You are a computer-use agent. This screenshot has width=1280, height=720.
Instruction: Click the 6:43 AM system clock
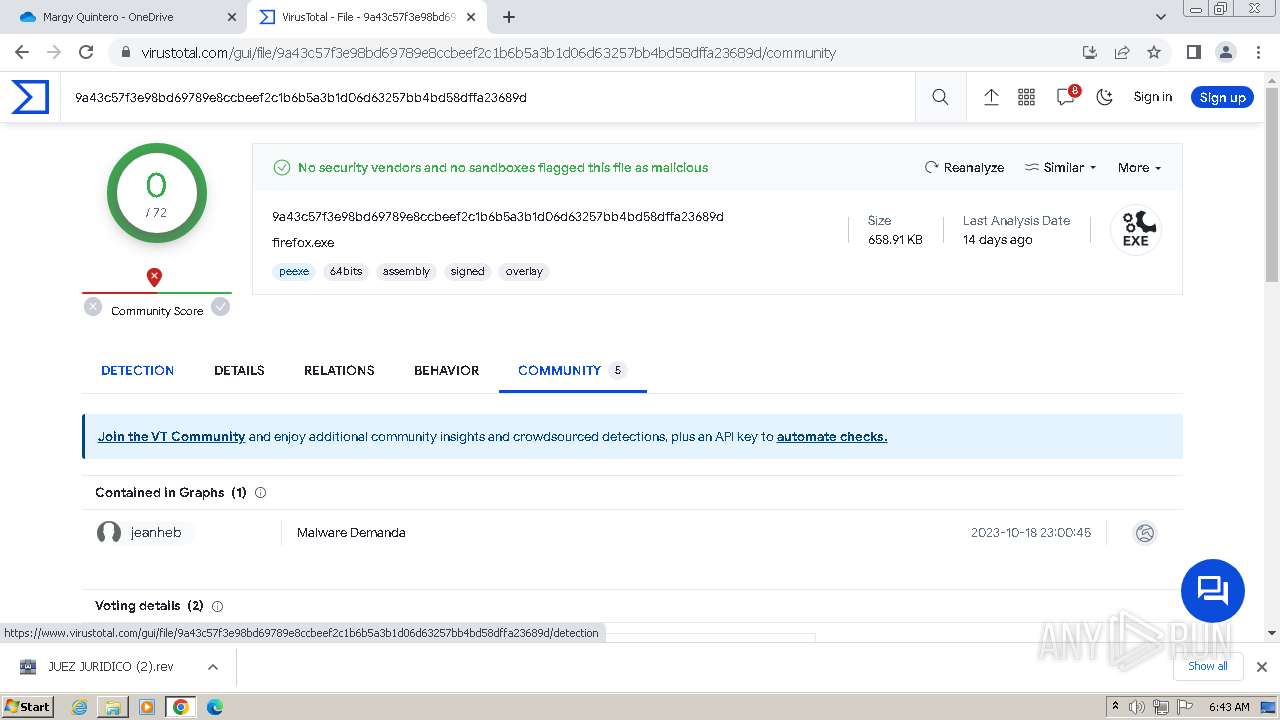pyautogui.click(x=1229, y=706)
